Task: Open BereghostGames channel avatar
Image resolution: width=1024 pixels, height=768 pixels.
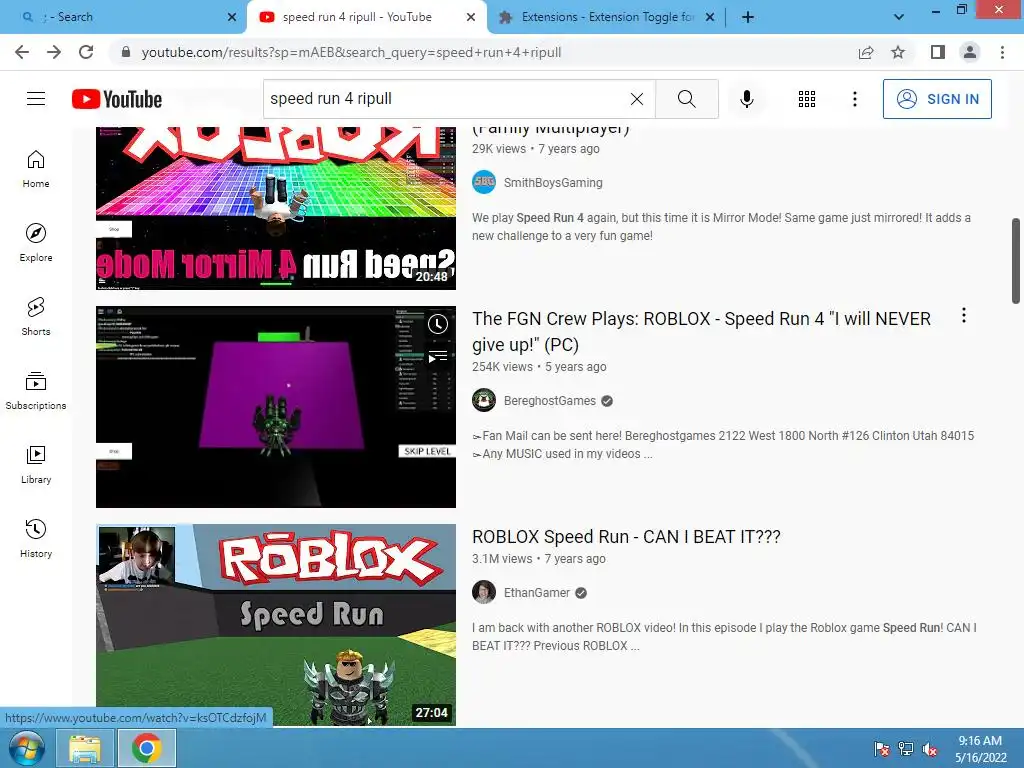Action: pyautogui.click(x=484, y=400)
